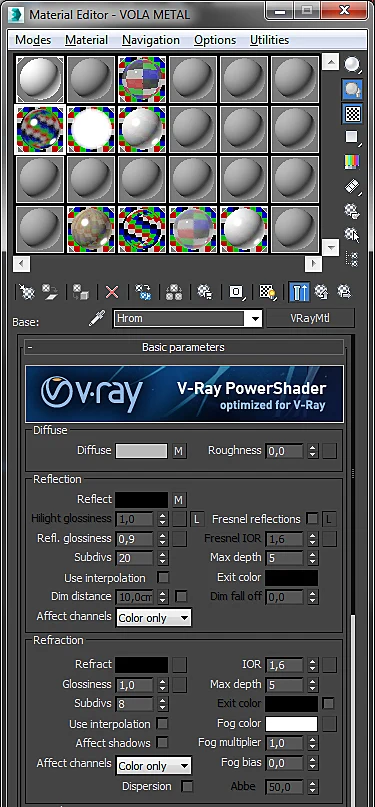Click the Refraction IOR map slot button
The image size is (375, 807).
tap(329, 664)
